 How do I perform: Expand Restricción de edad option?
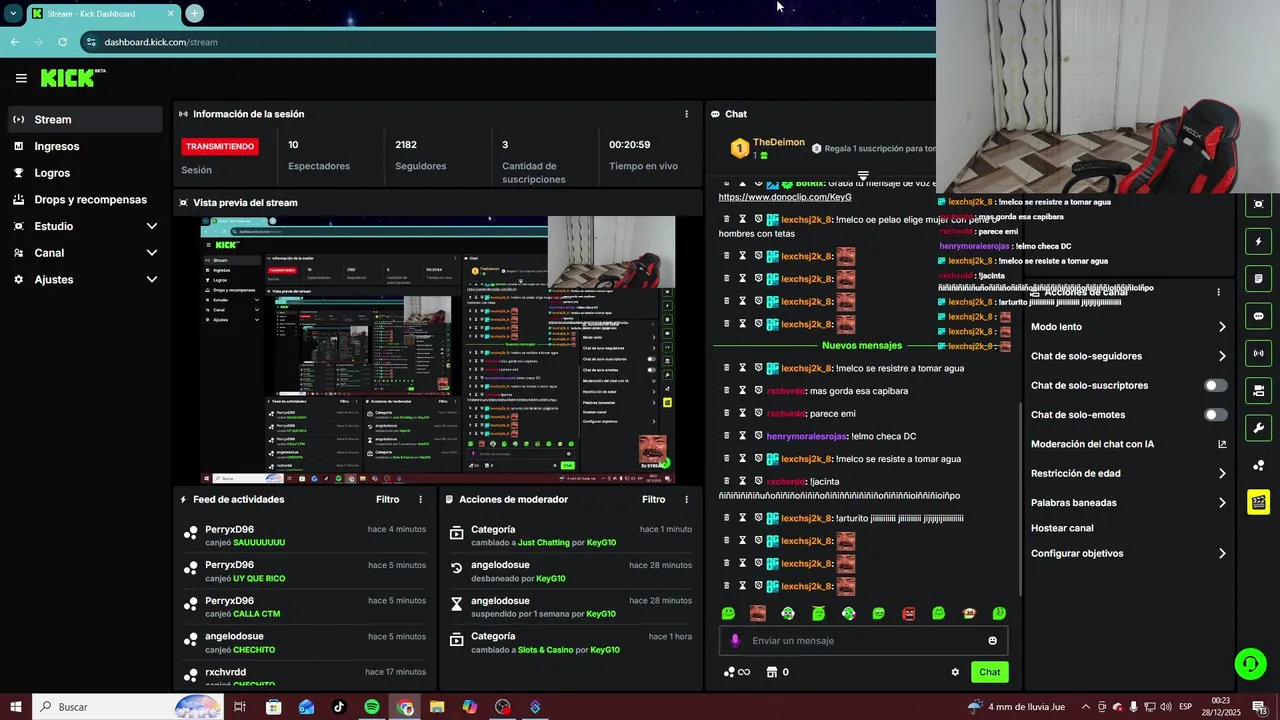click(x=1129, y=473)
